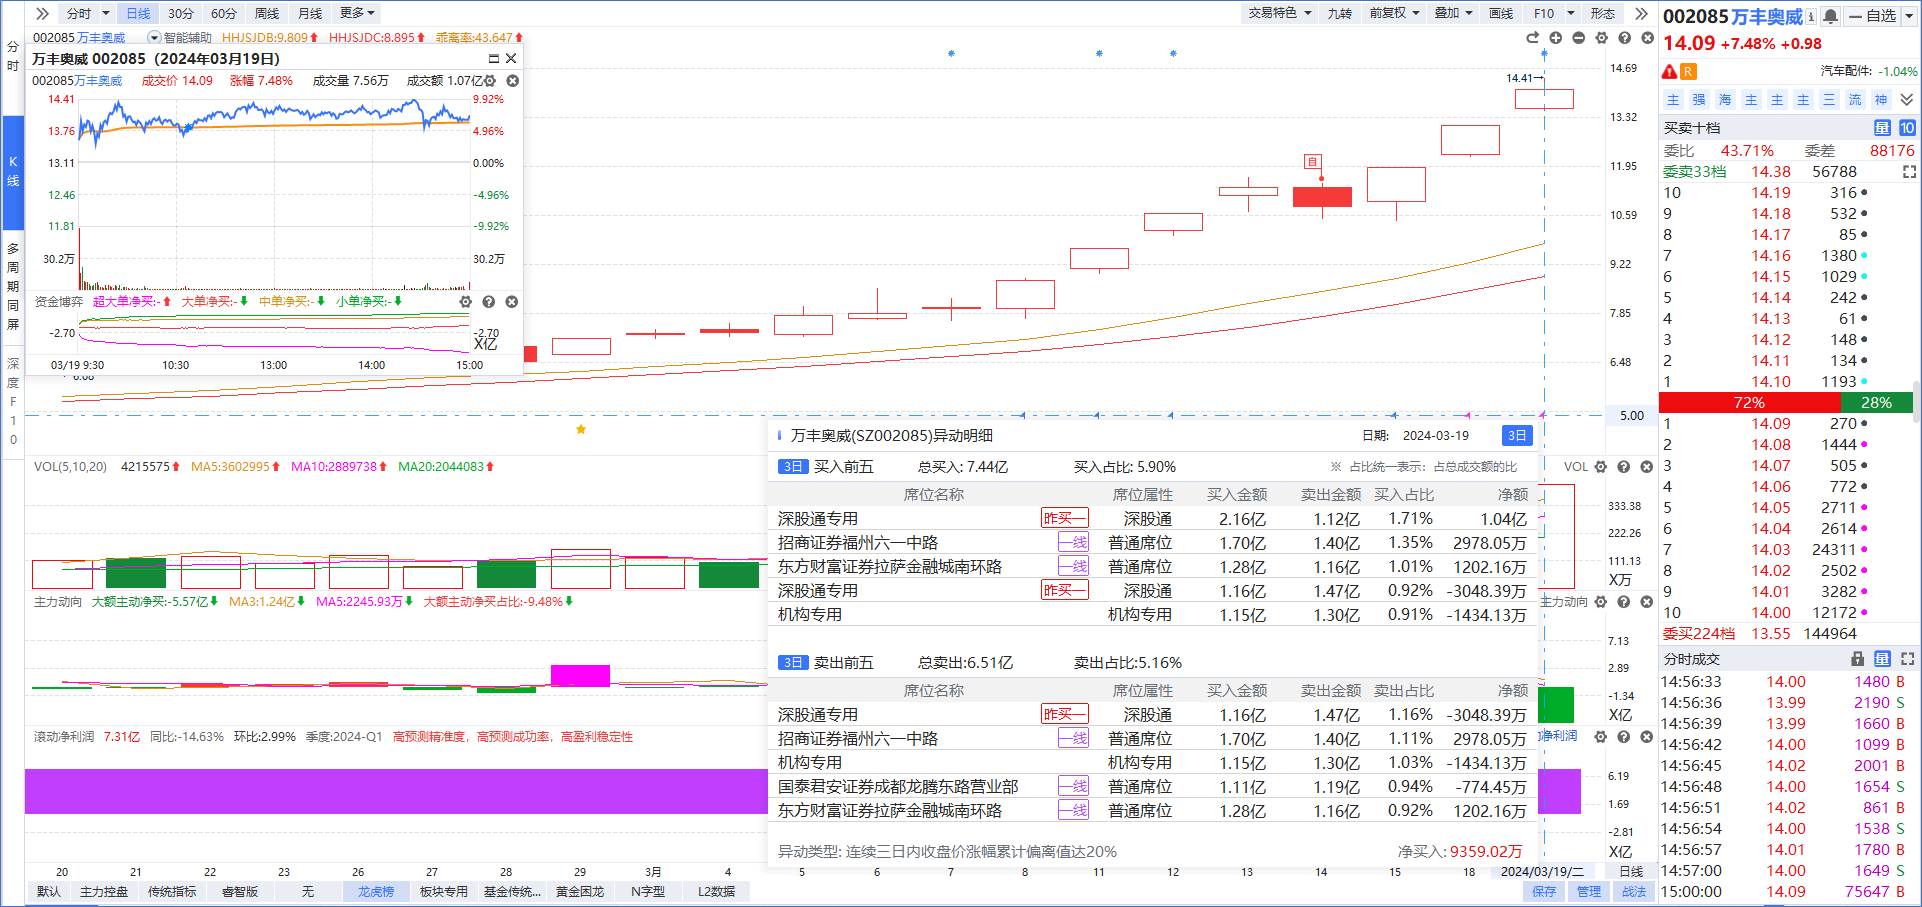Switch to the 30分 period tab

pyautogui.click(x=181, y=13)
